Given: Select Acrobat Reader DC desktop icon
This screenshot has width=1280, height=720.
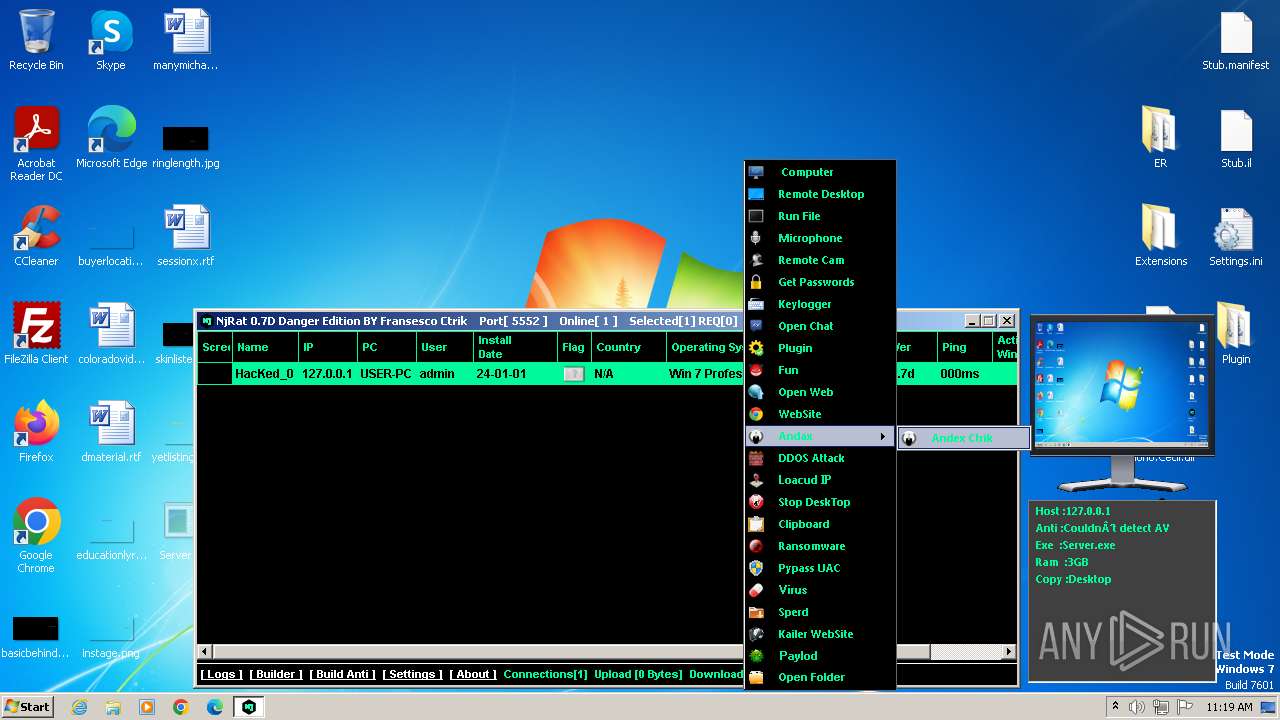Looking at the screenshot, I should coord(36,144).
